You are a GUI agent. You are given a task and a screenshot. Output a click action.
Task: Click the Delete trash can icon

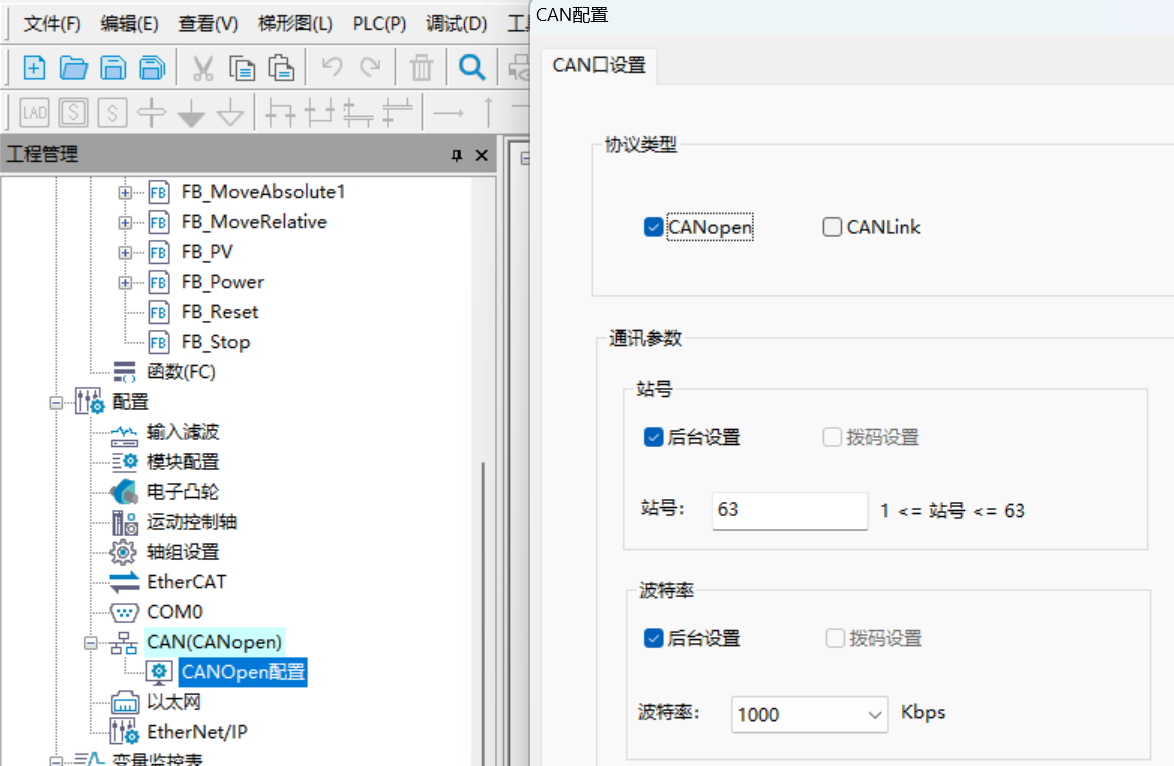(421, 67)
